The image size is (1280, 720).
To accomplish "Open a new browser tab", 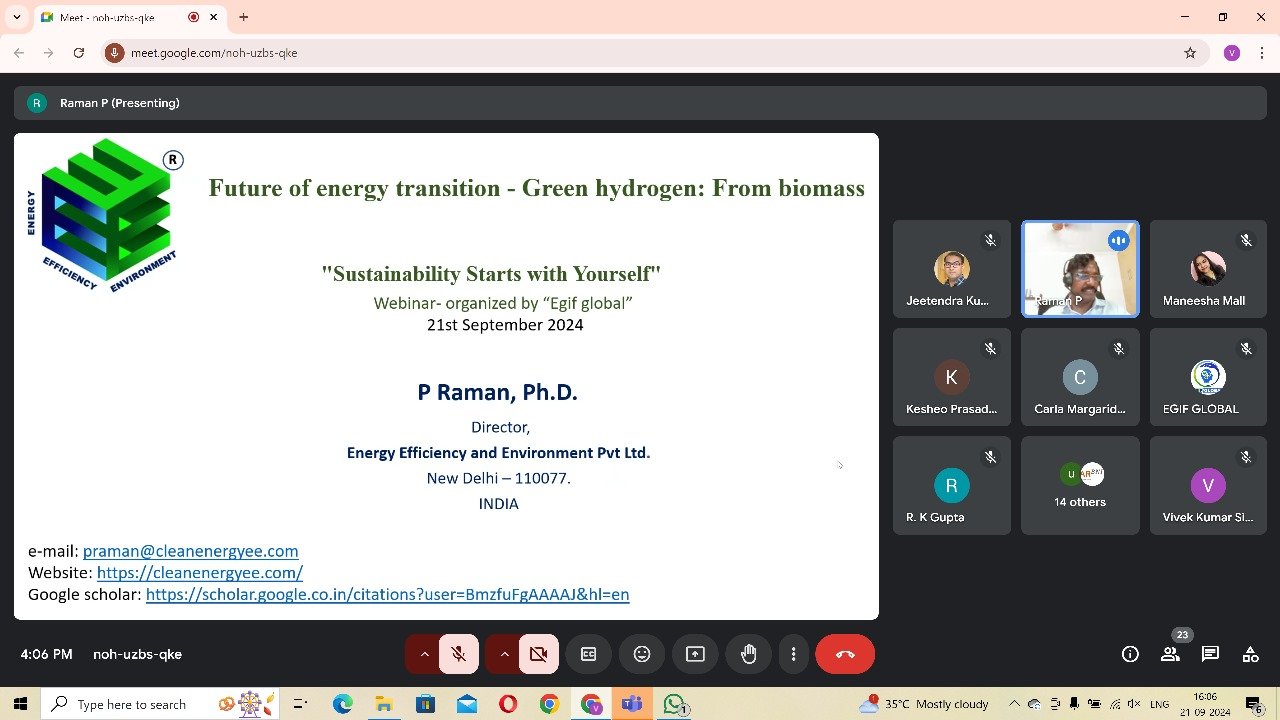I will [x=243, y=17].
